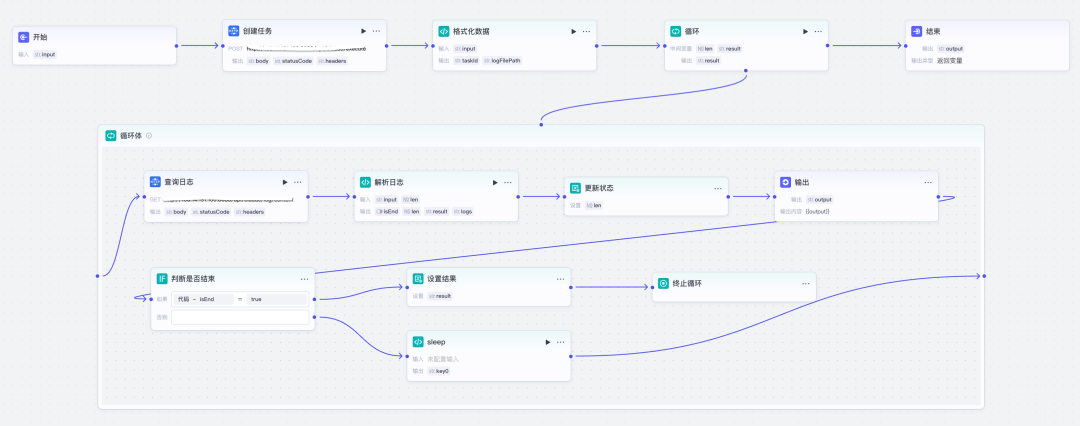Open the more menu on sleep node
The image size is (1080, 426).
(x=561, y=342)
